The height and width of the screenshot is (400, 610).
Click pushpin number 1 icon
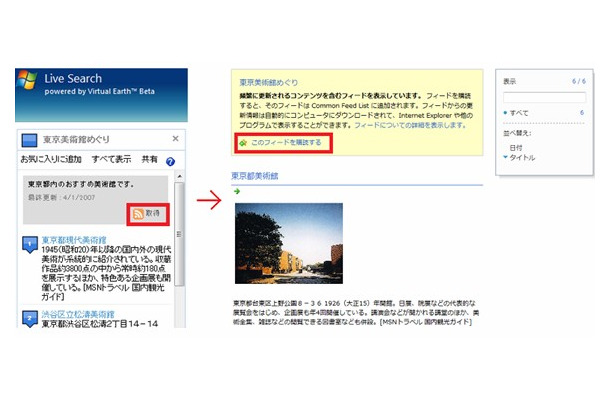[x=30, y=244]
